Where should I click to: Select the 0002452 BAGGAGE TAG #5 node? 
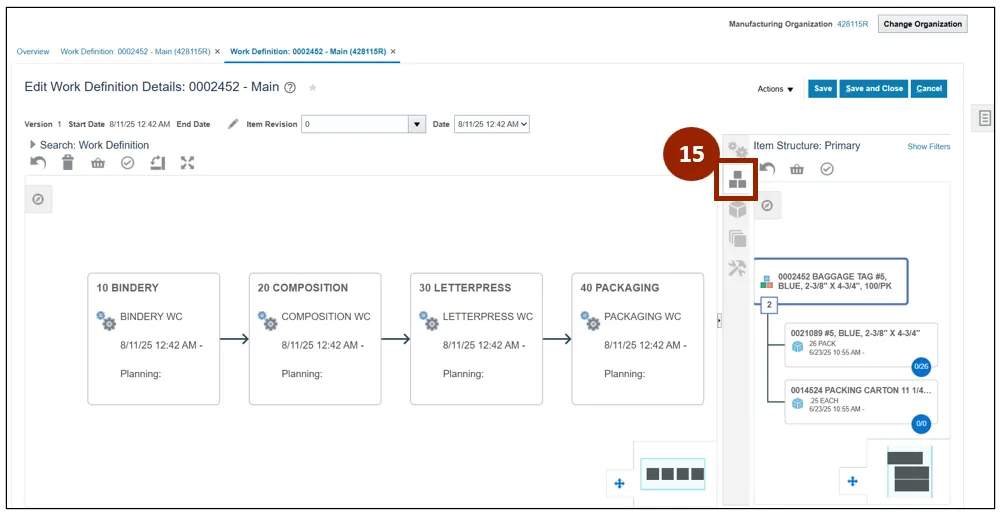(831, 282)
